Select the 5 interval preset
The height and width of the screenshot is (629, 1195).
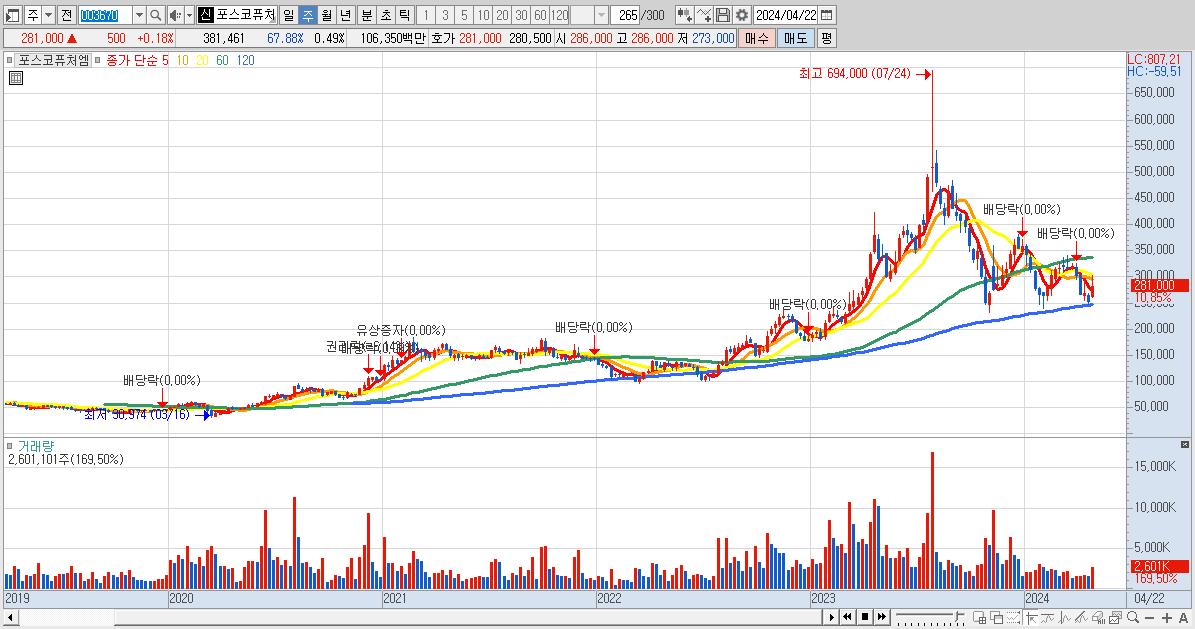[x=464, y=15]
